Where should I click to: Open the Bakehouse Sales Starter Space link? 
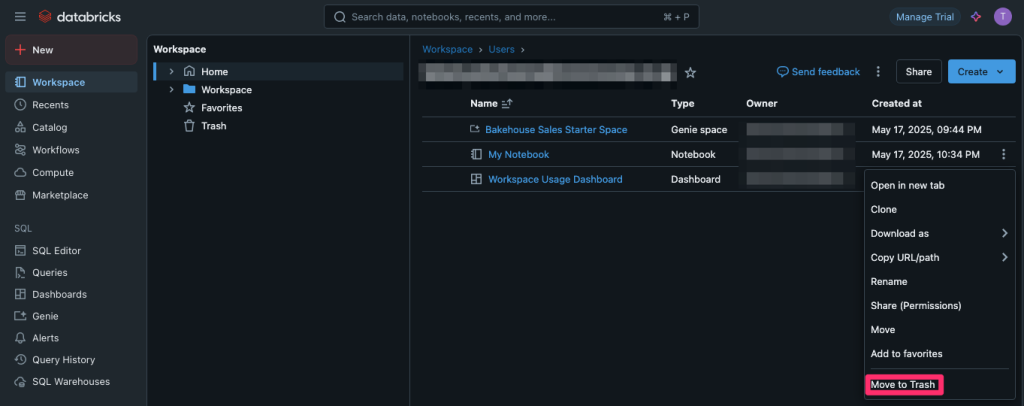tap(556, 130)
